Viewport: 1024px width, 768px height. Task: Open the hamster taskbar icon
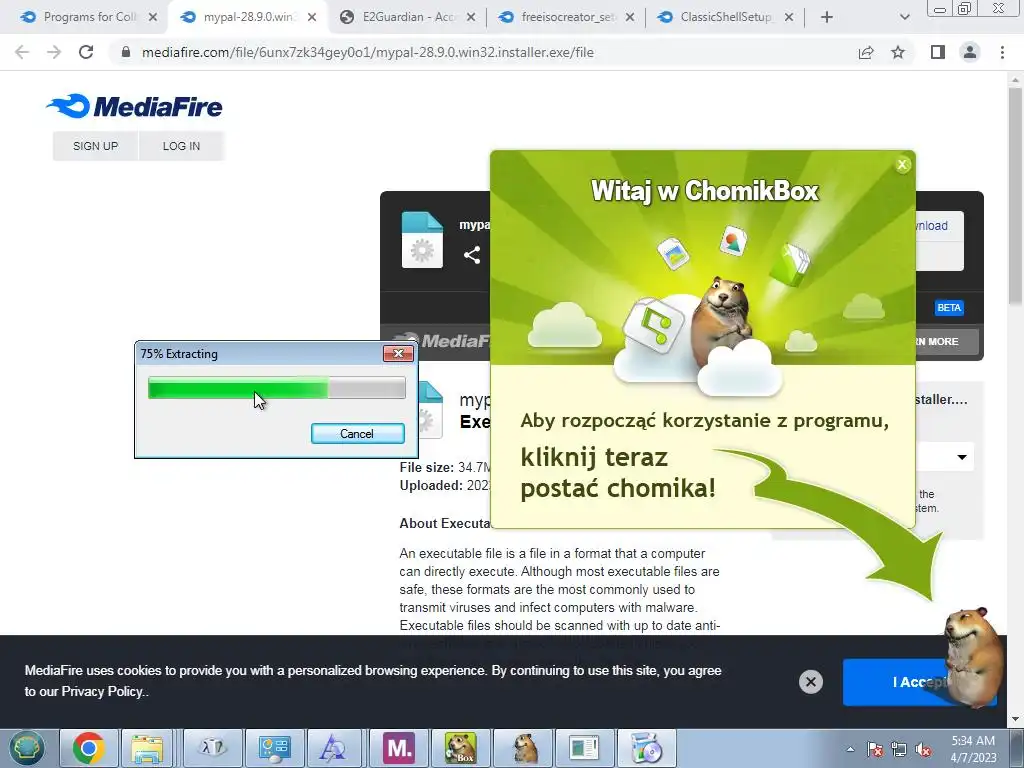pos(524,748)
